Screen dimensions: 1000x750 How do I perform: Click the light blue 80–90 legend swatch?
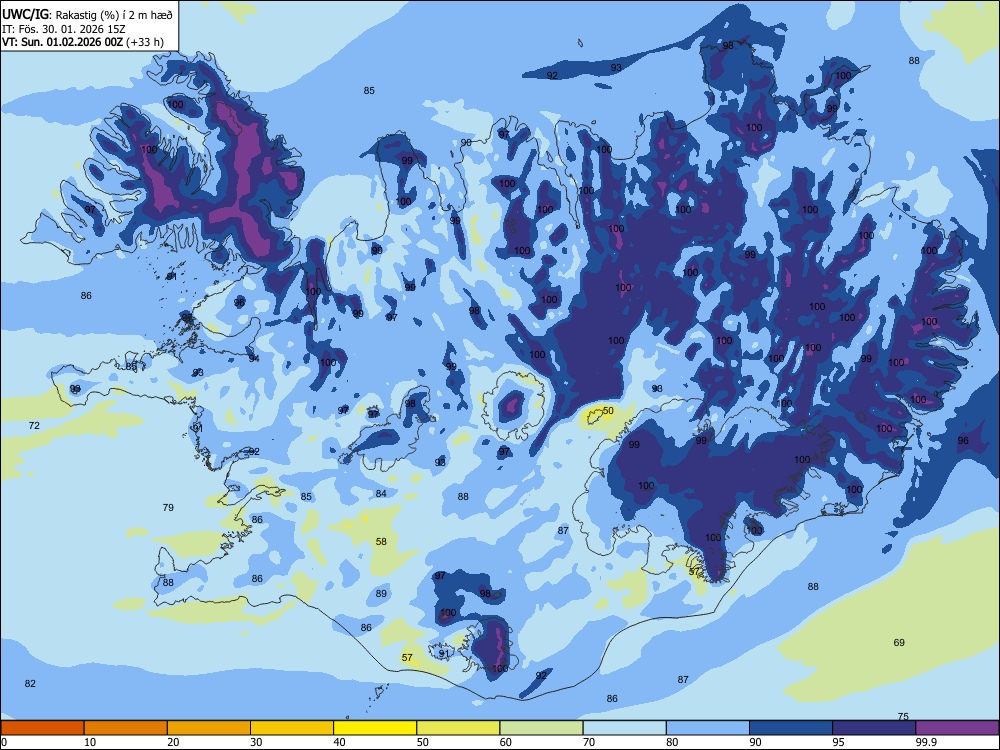[x=708, y=728]
